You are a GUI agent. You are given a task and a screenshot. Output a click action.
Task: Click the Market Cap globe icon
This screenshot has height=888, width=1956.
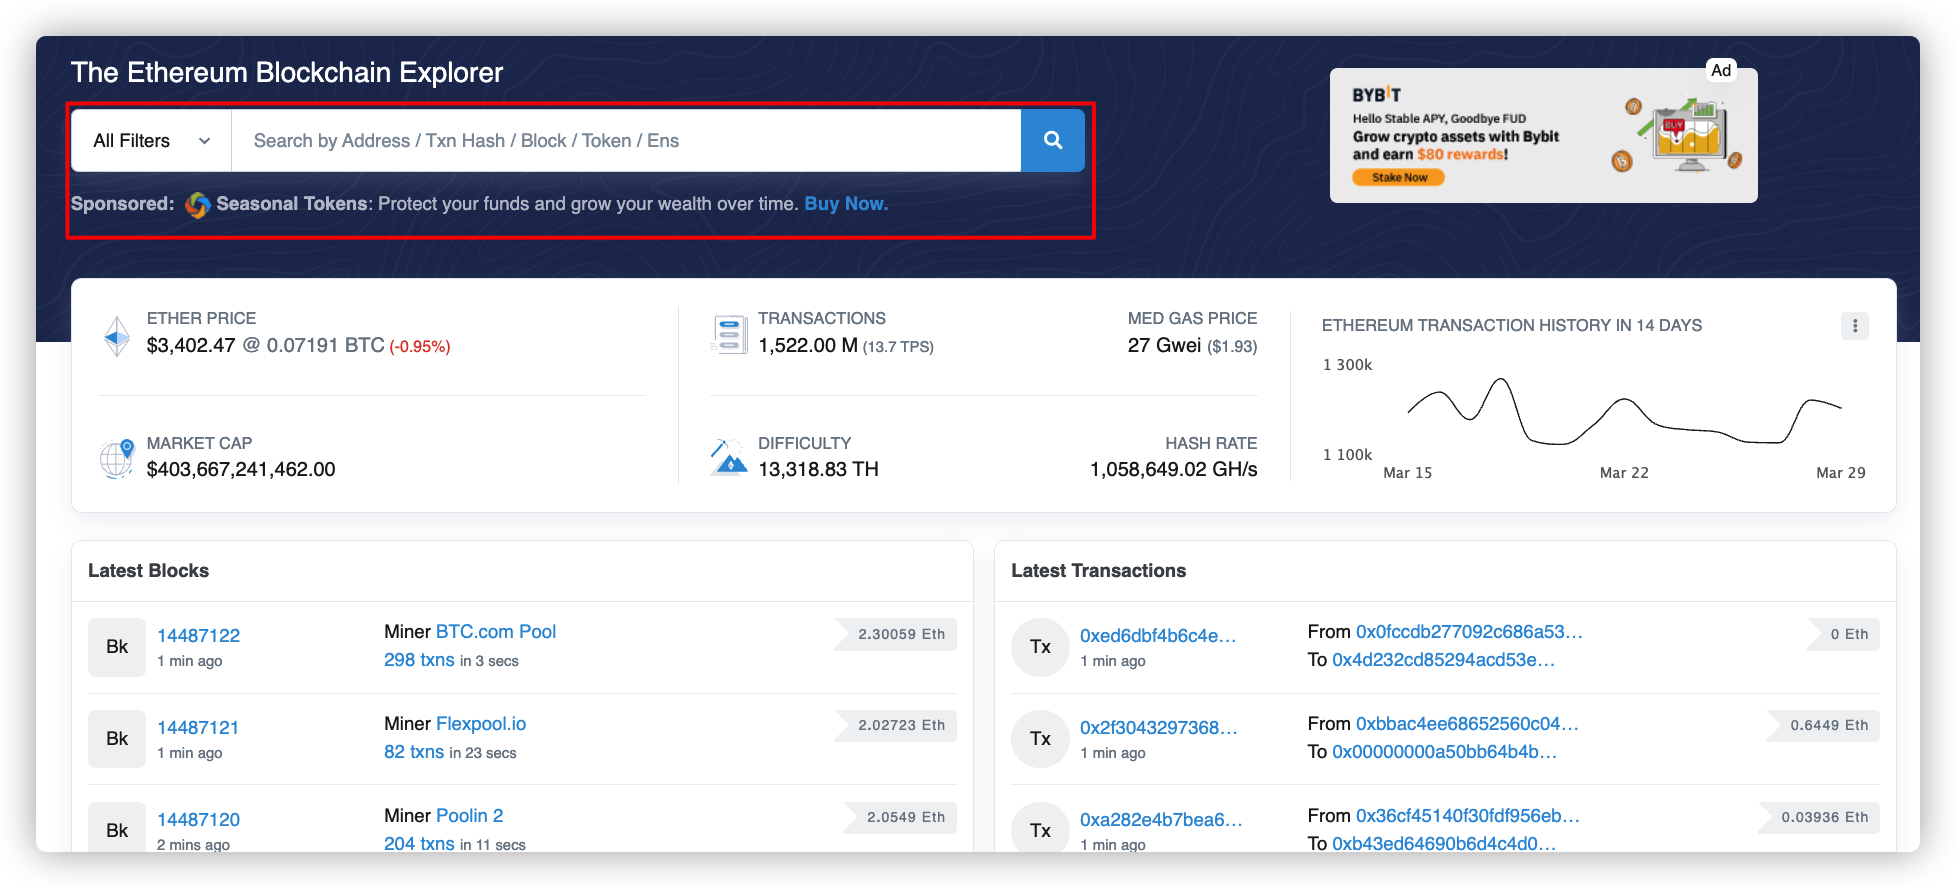[x=117, y=458]
